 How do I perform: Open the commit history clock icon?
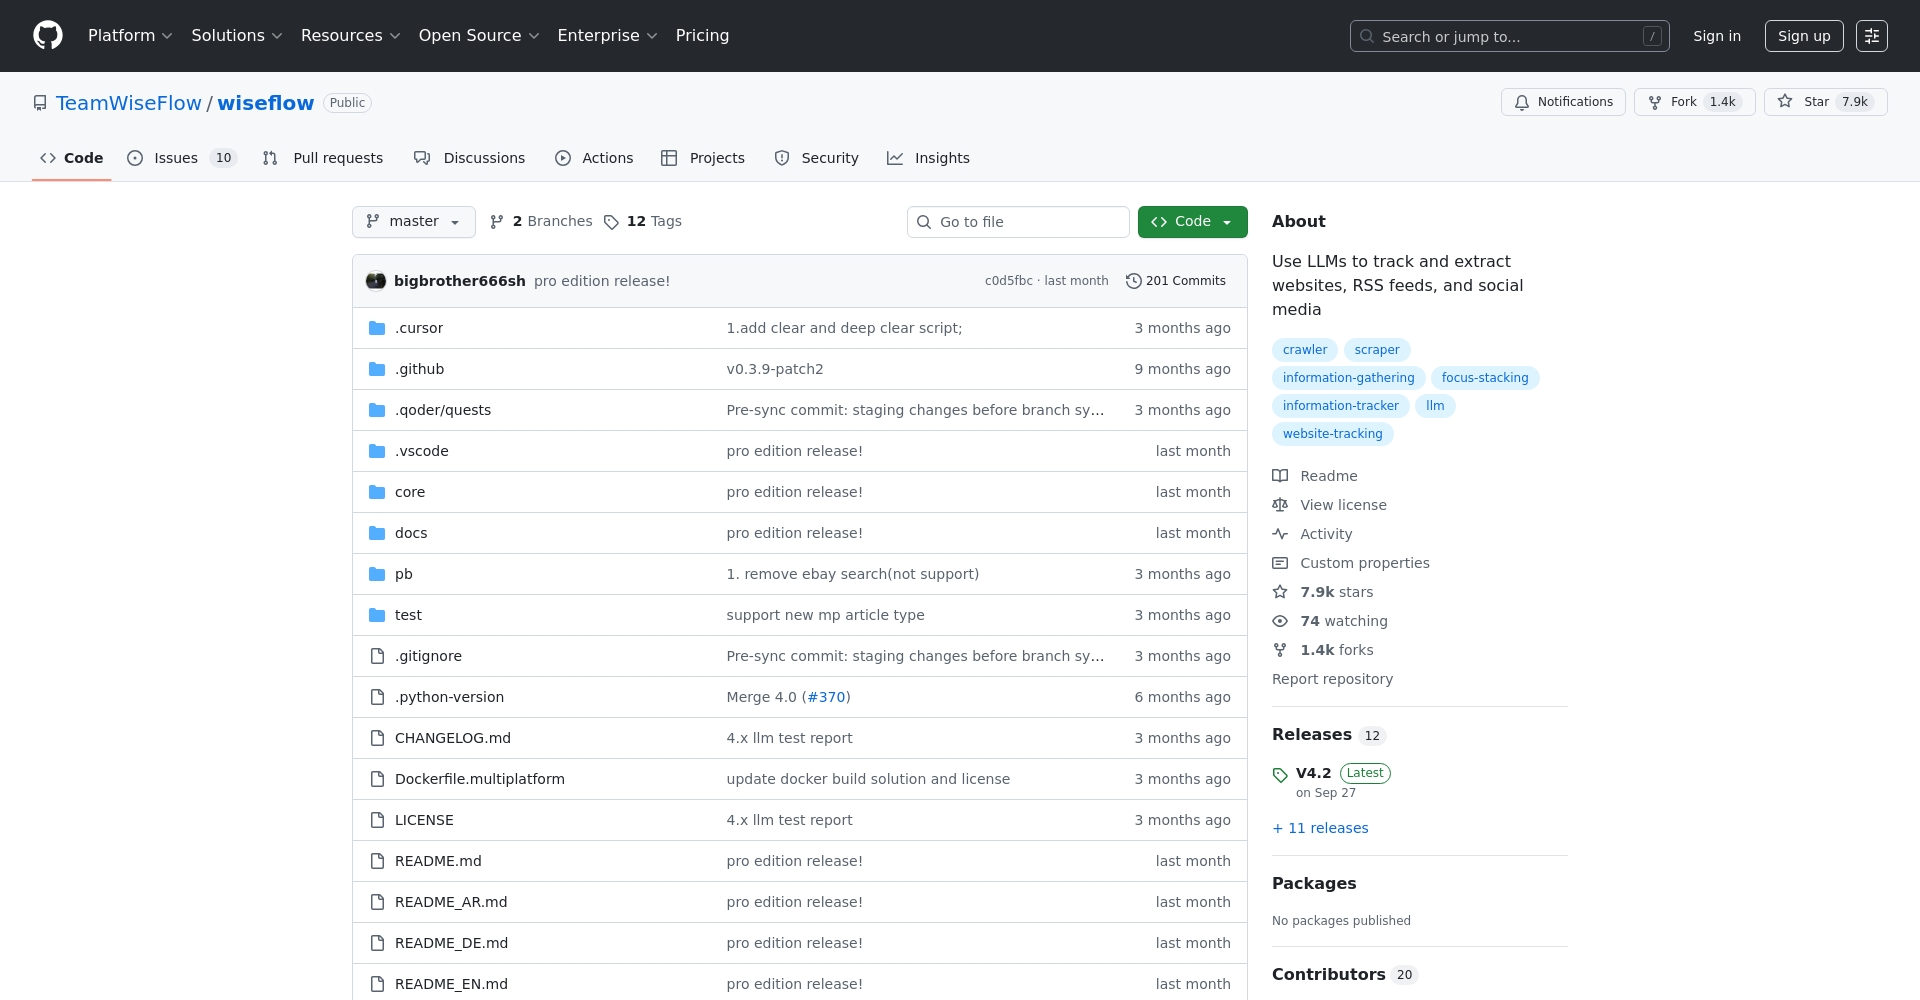(1133, 281)
